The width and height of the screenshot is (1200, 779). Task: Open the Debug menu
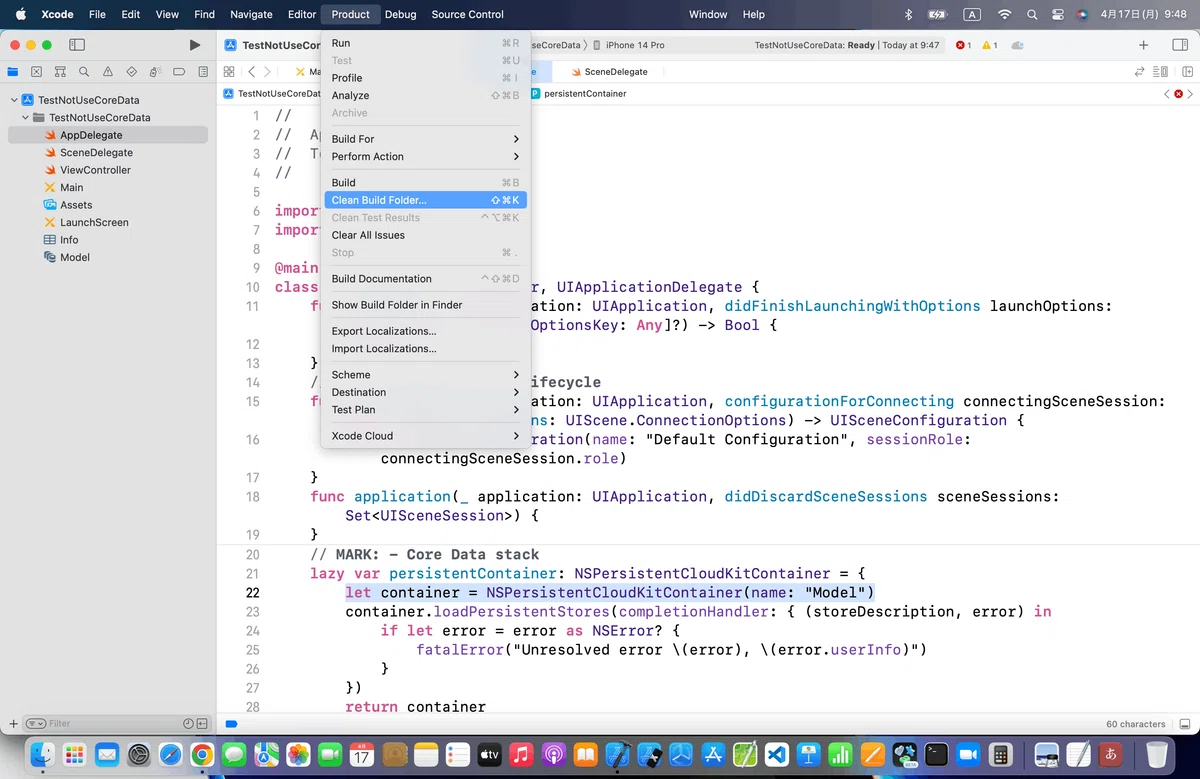(400, 14)
